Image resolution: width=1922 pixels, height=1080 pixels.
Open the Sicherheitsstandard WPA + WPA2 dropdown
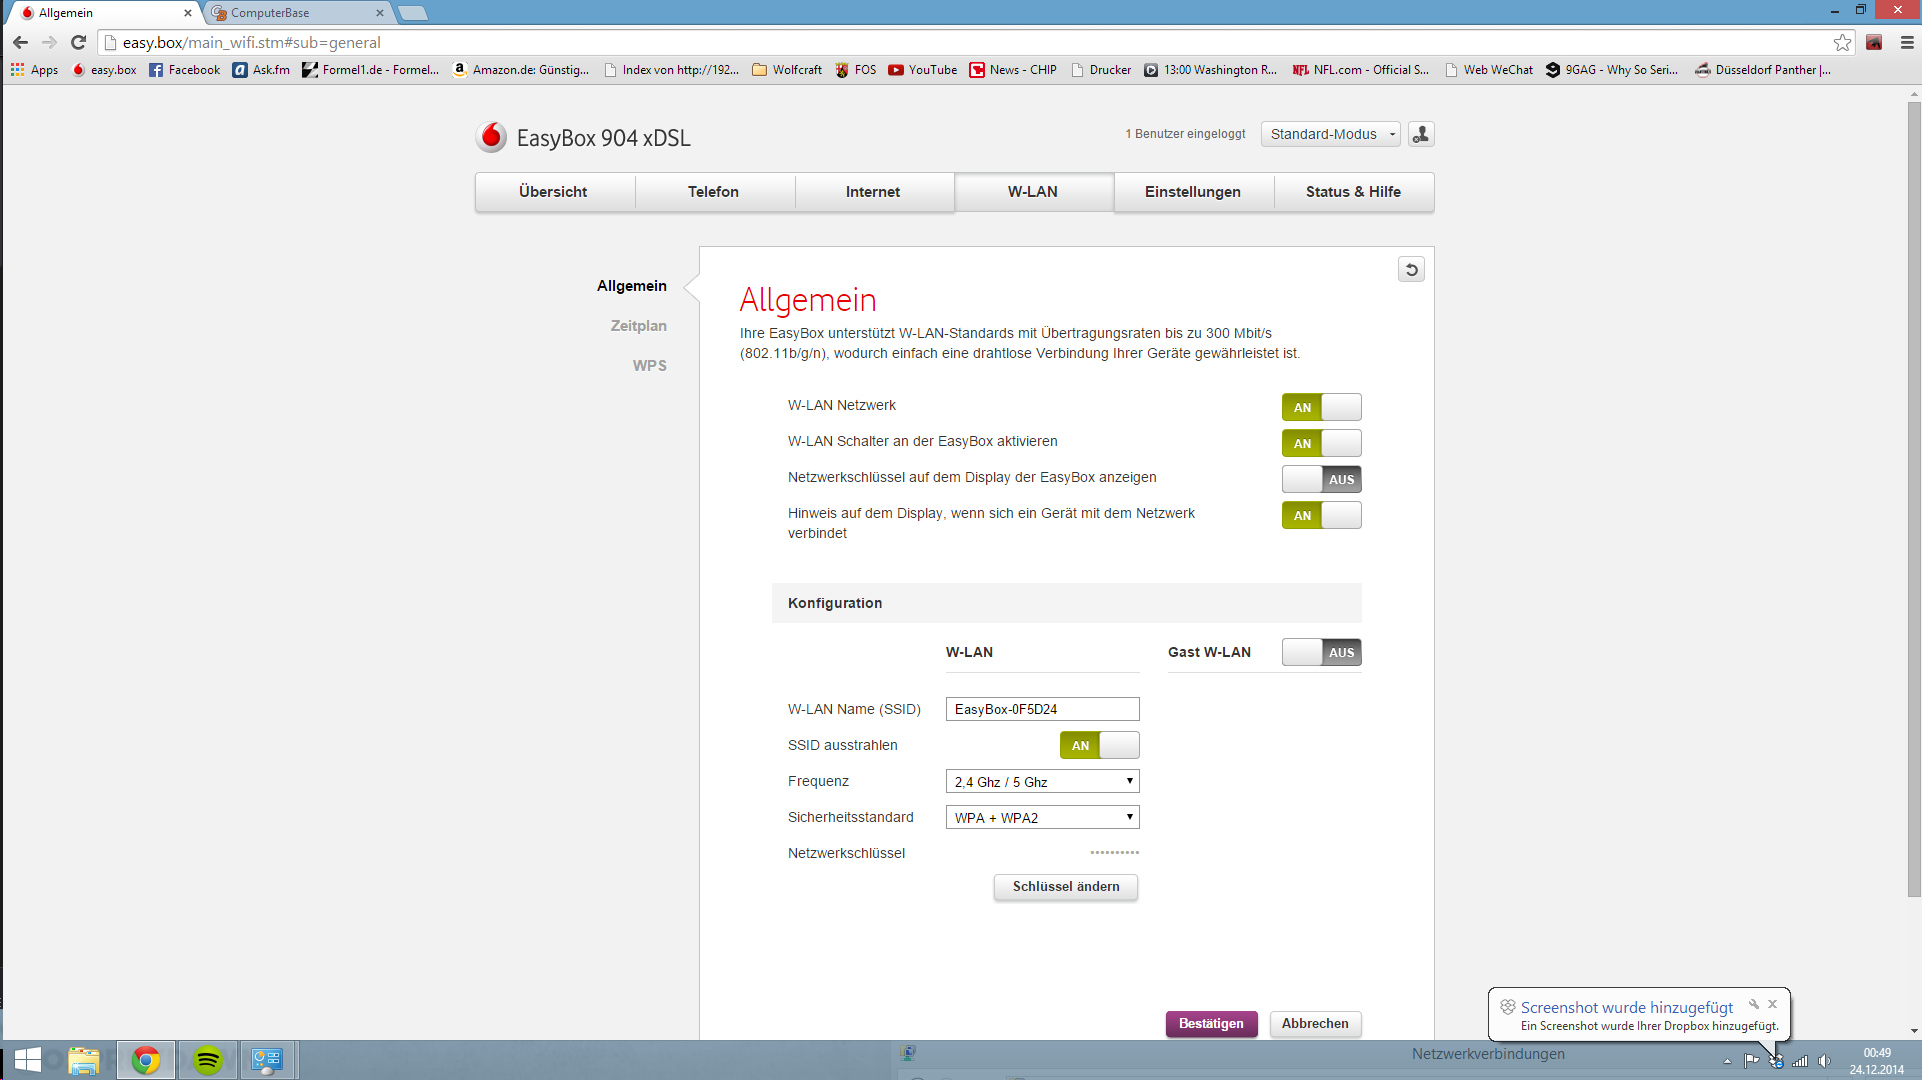point(1042,818)
